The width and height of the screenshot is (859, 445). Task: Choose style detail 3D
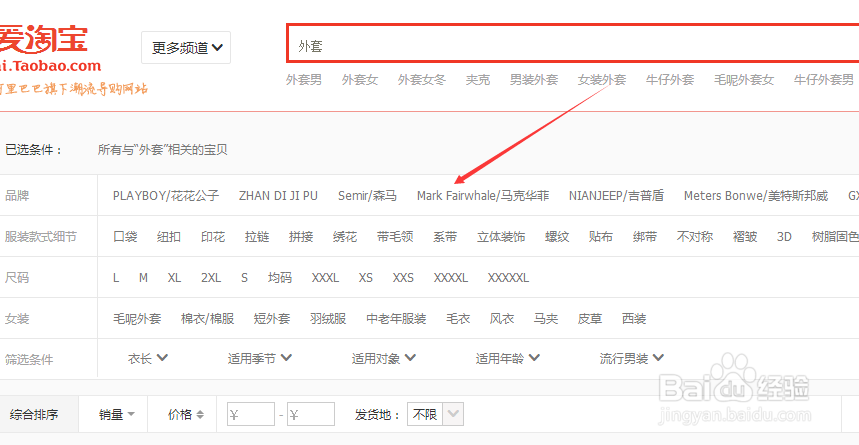coord(784,237)
